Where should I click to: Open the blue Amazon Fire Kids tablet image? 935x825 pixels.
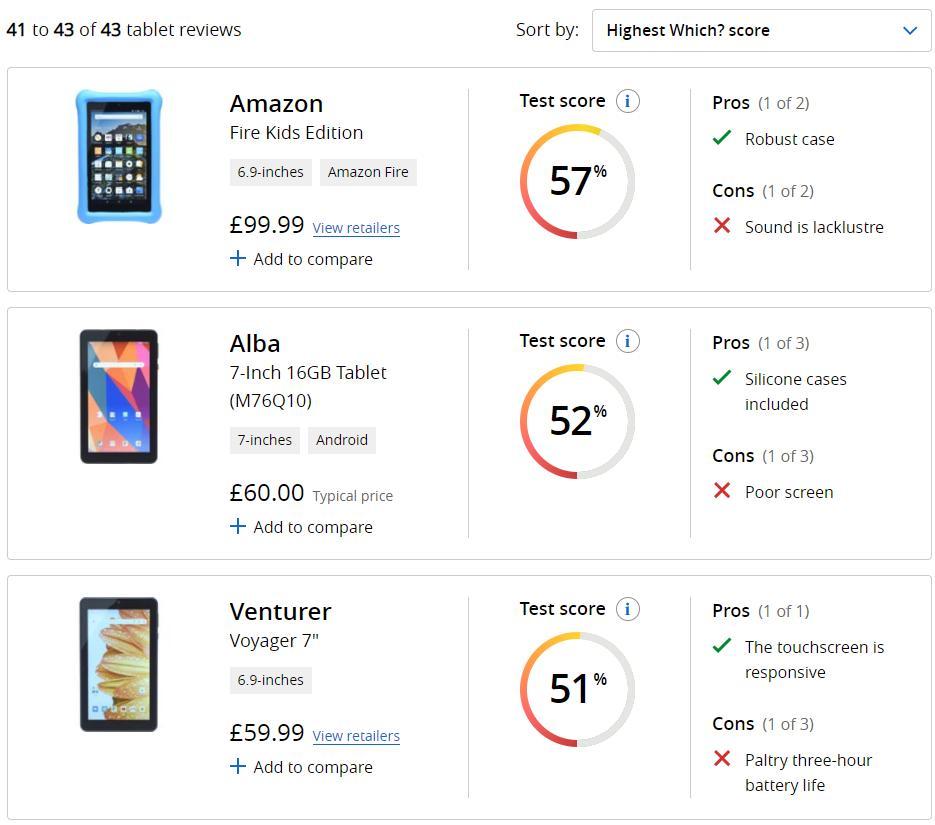119,157
